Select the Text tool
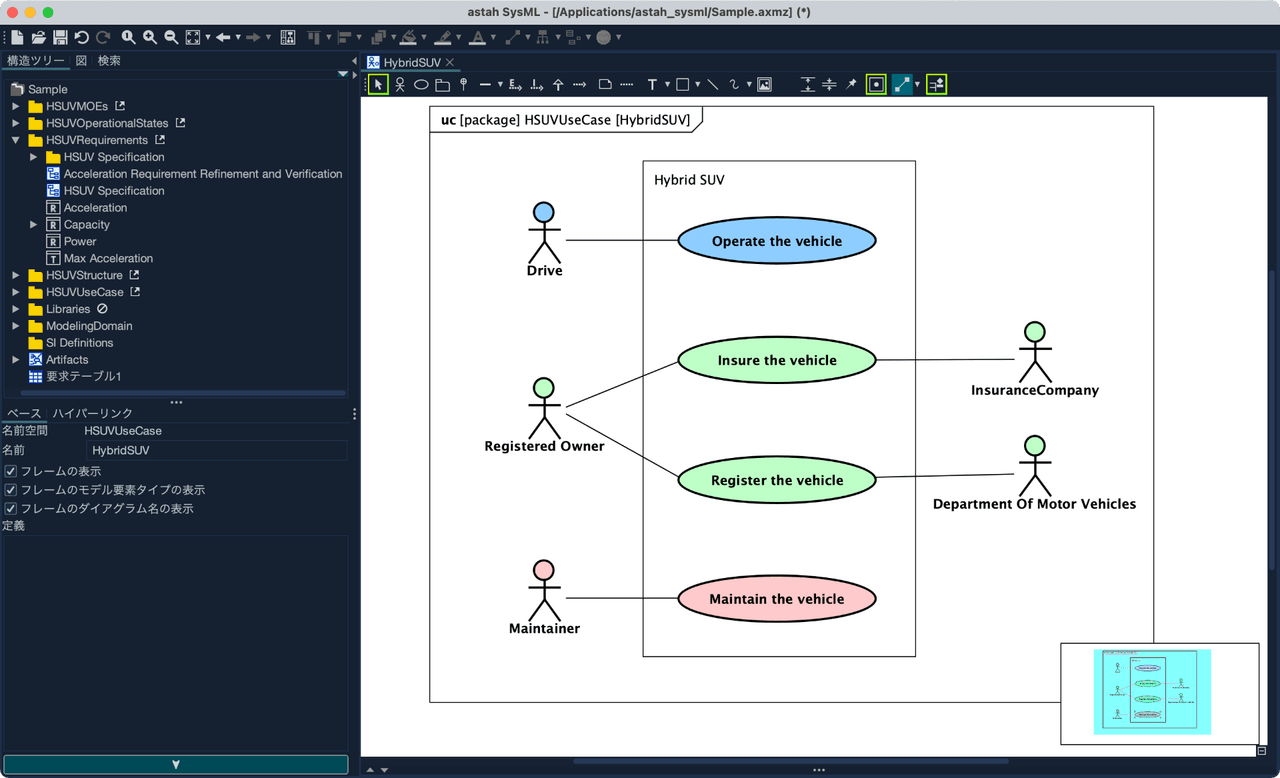The height and width of the screenshot is (778, 1280). [652, 85]
